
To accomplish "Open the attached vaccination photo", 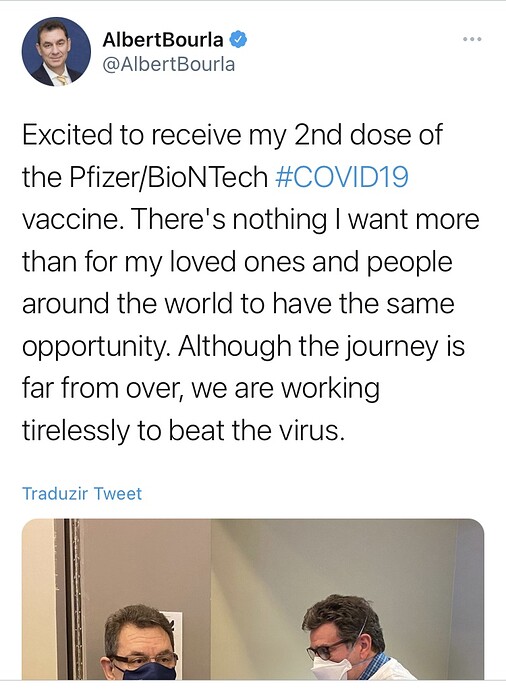I will 253,599.
